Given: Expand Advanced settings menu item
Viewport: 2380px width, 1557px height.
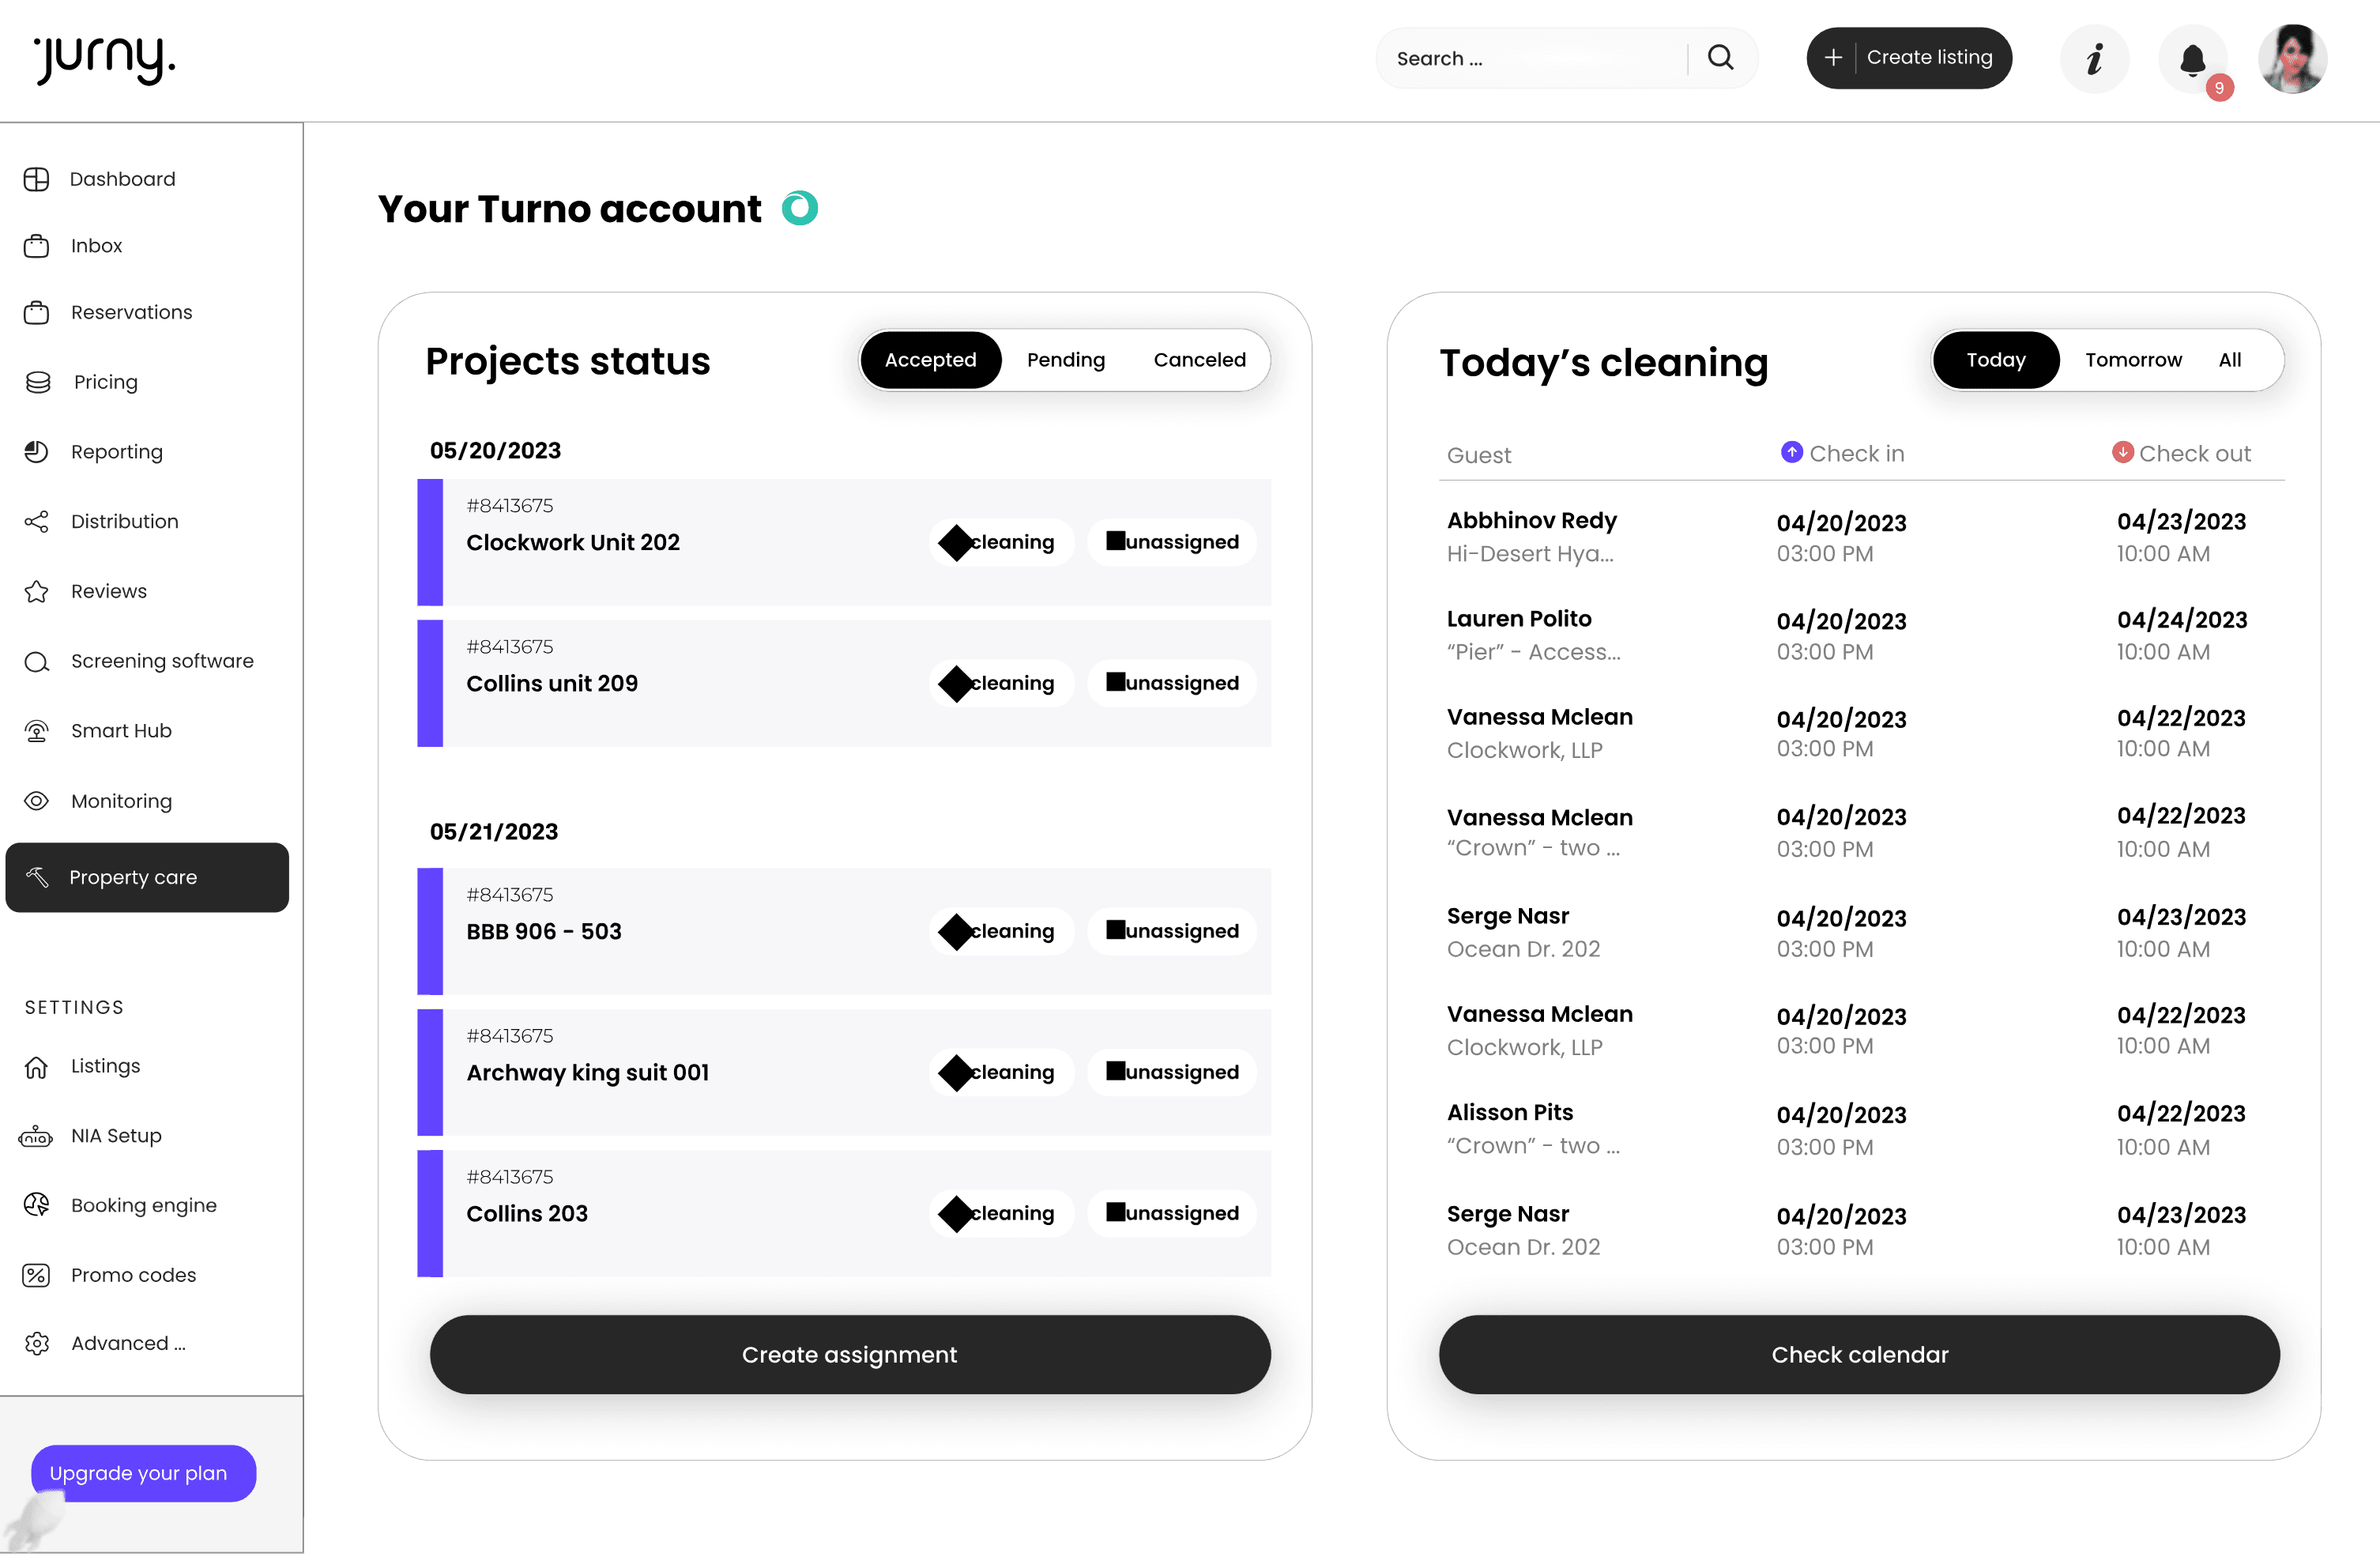Looking at the screenshot, I should pos(128,1343).
